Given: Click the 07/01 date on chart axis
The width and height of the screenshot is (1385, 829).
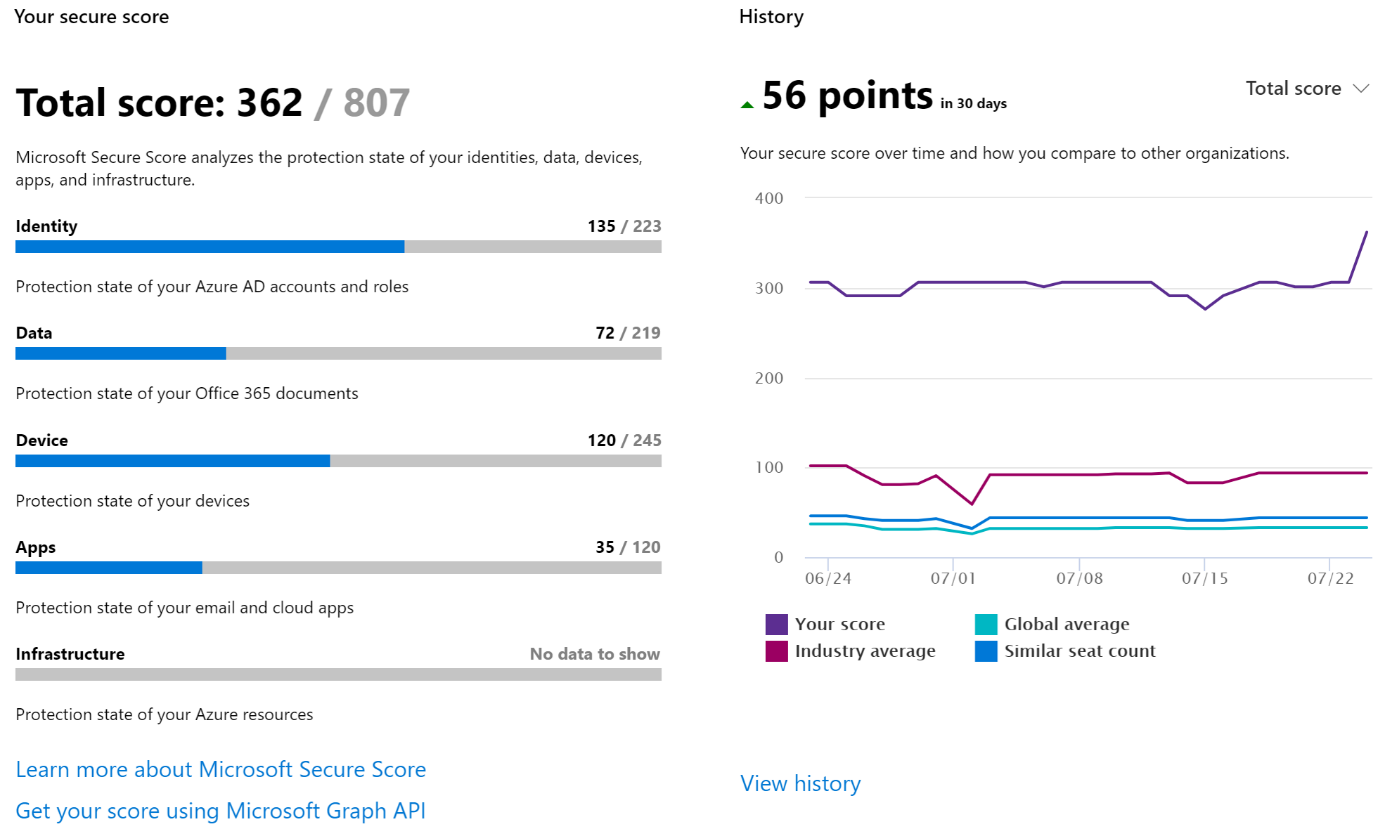Looking at the screenshot, I should pyautogui.click(x=953, y=578).
